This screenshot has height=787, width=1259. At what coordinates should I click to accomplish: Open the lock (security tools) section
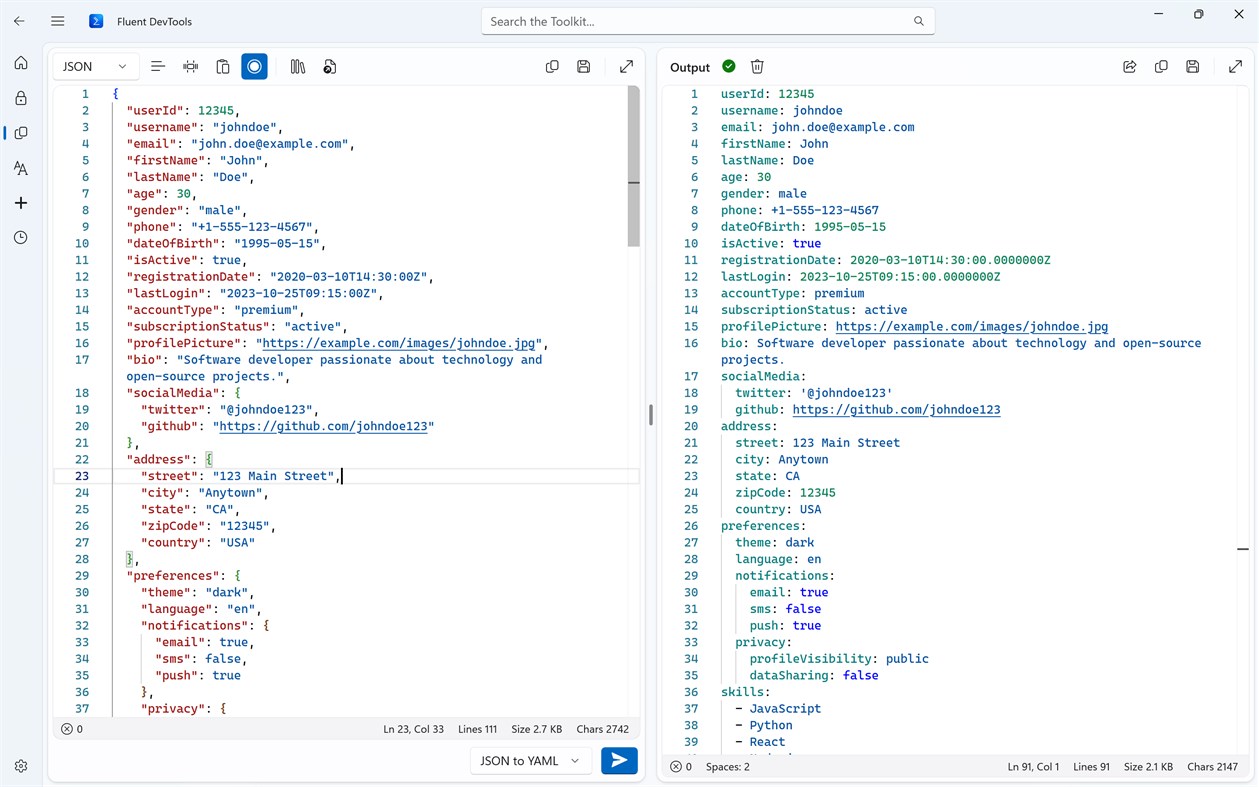pyautogui.click(x=21, y=98)
